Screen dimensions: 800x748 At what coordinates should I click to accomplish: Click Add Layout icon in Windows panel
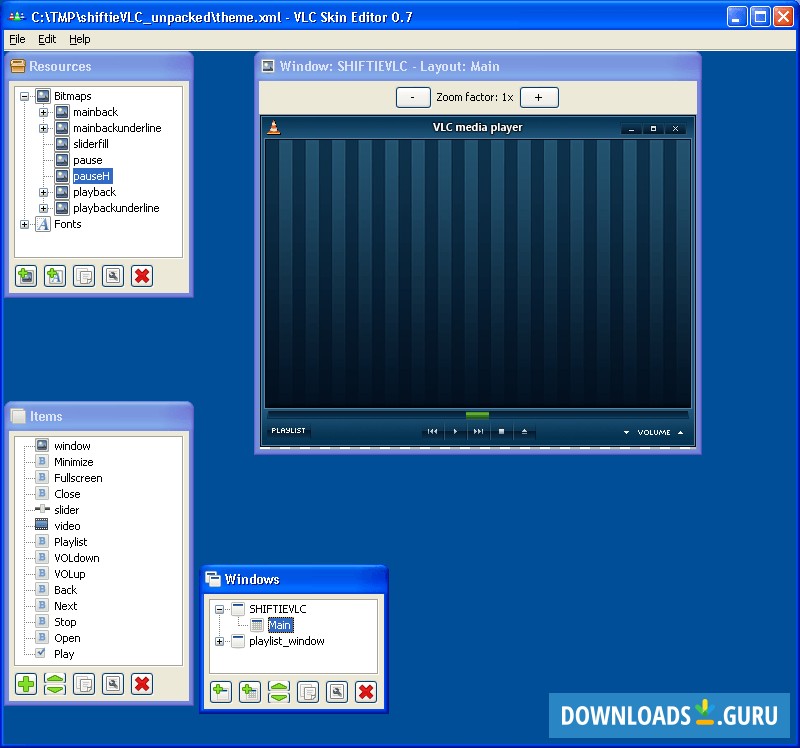point(250,691)
